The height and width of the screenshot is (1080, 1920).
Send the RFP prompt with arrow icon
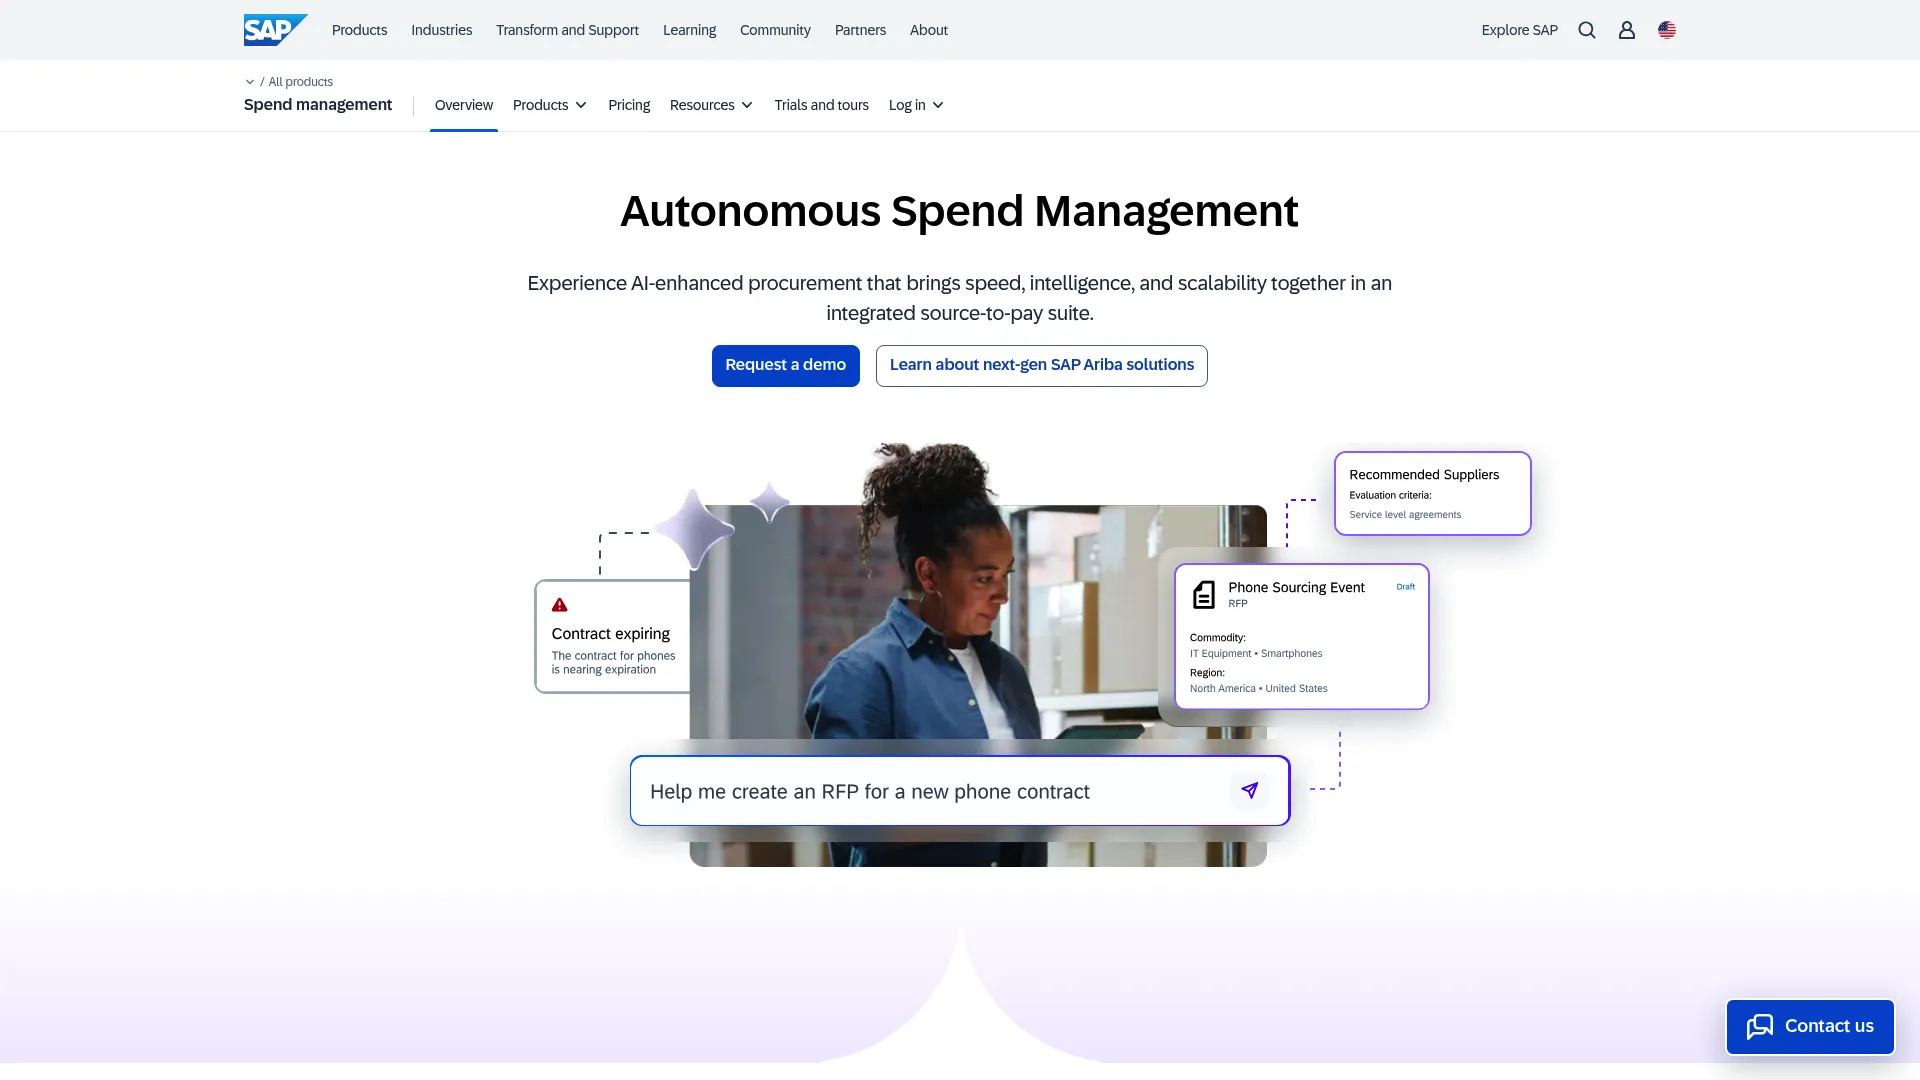click(1249, 791)
